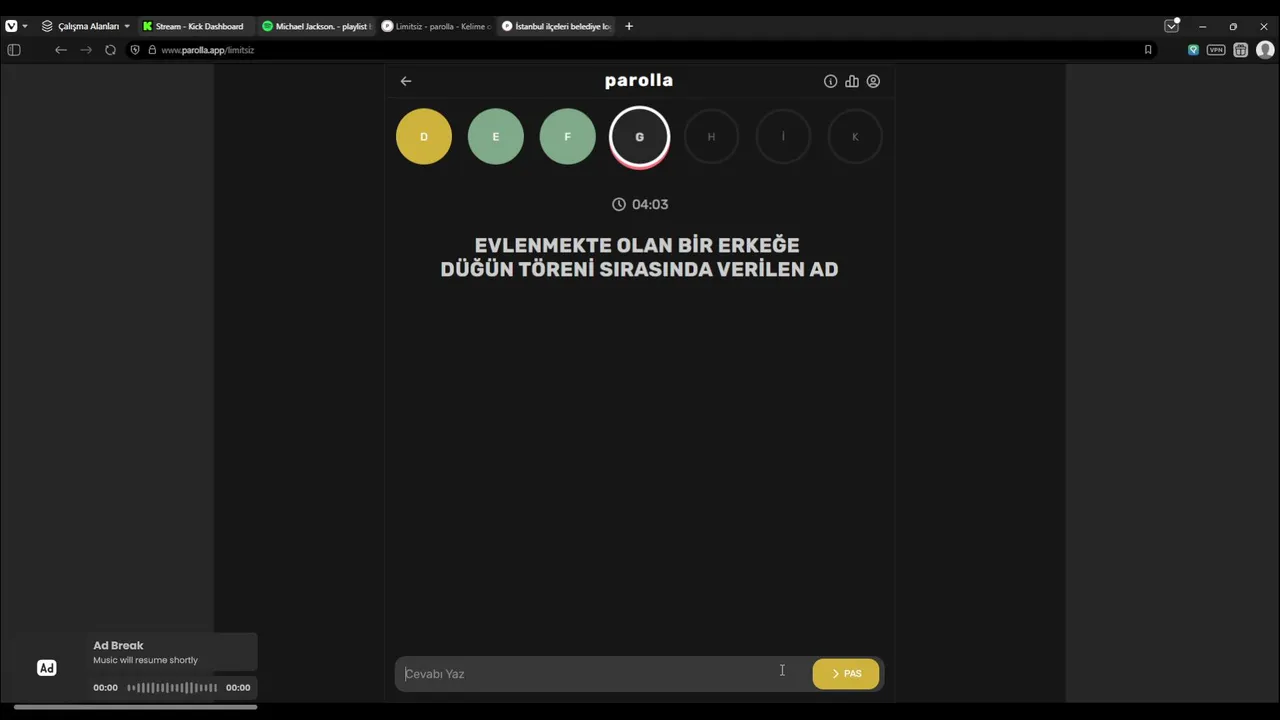Expand the Çalışma Alanları workspaces dropdown

(86, 26)
